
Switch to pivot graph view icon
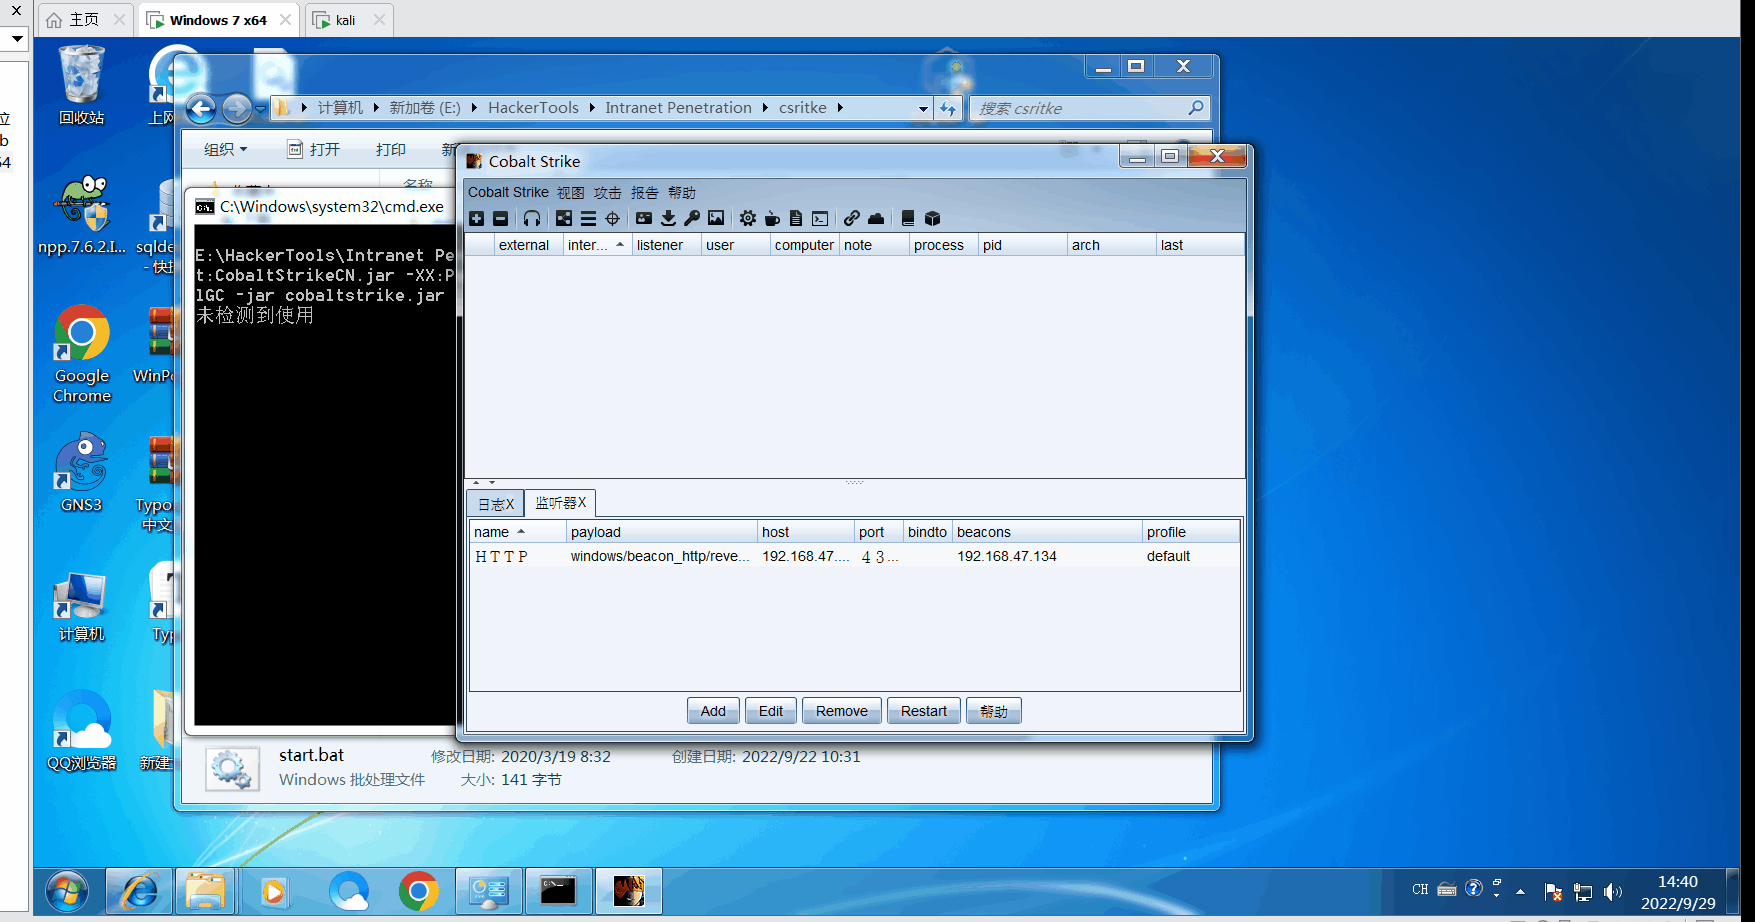(x=564, y=218)
